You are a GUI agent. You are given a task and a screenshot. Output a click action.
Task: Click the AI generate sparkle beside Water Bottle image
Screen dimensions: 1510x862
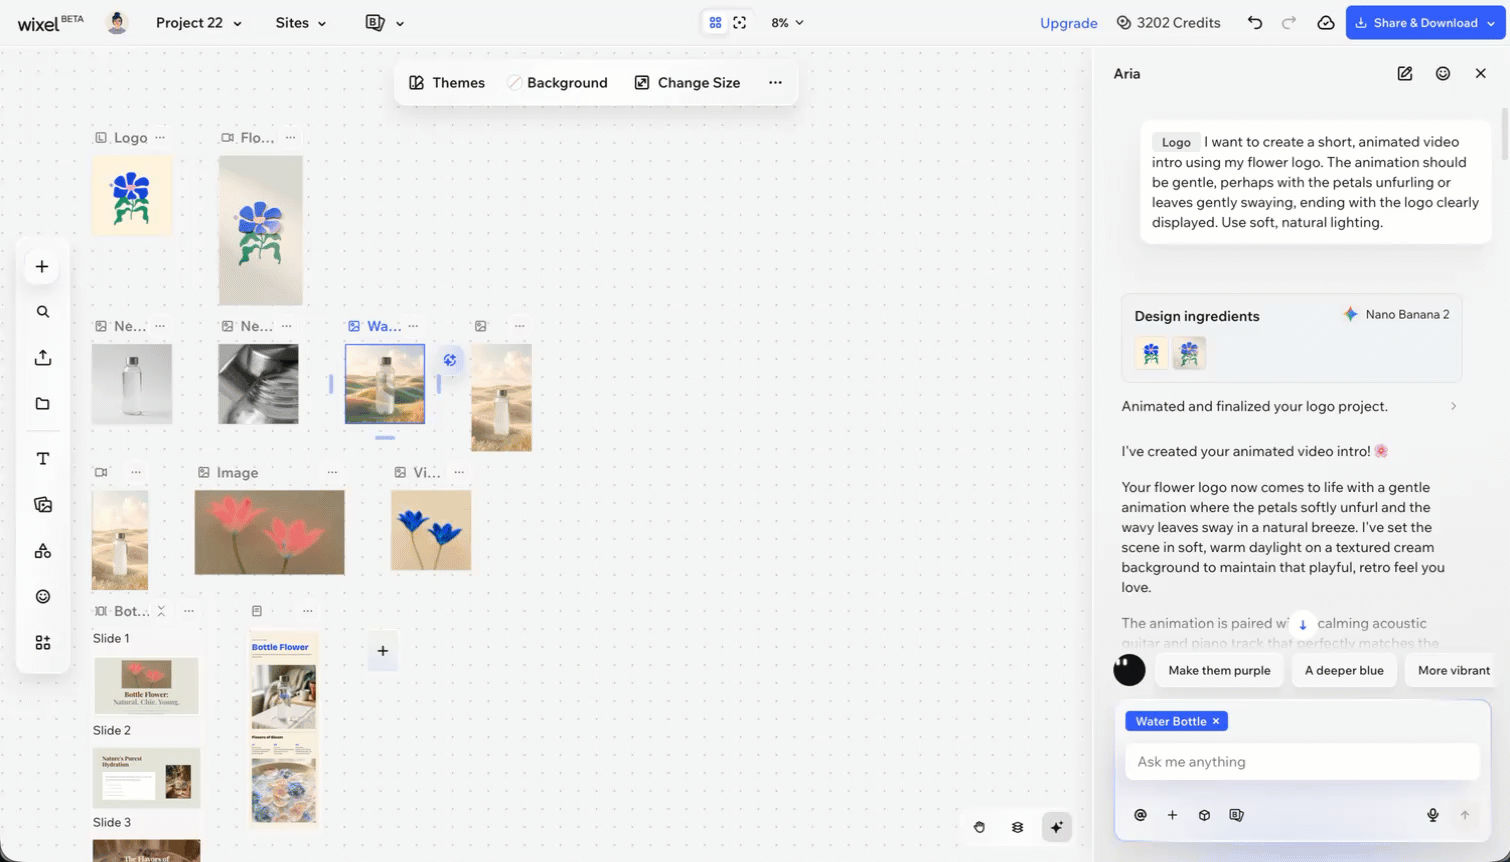coord(450,360)
